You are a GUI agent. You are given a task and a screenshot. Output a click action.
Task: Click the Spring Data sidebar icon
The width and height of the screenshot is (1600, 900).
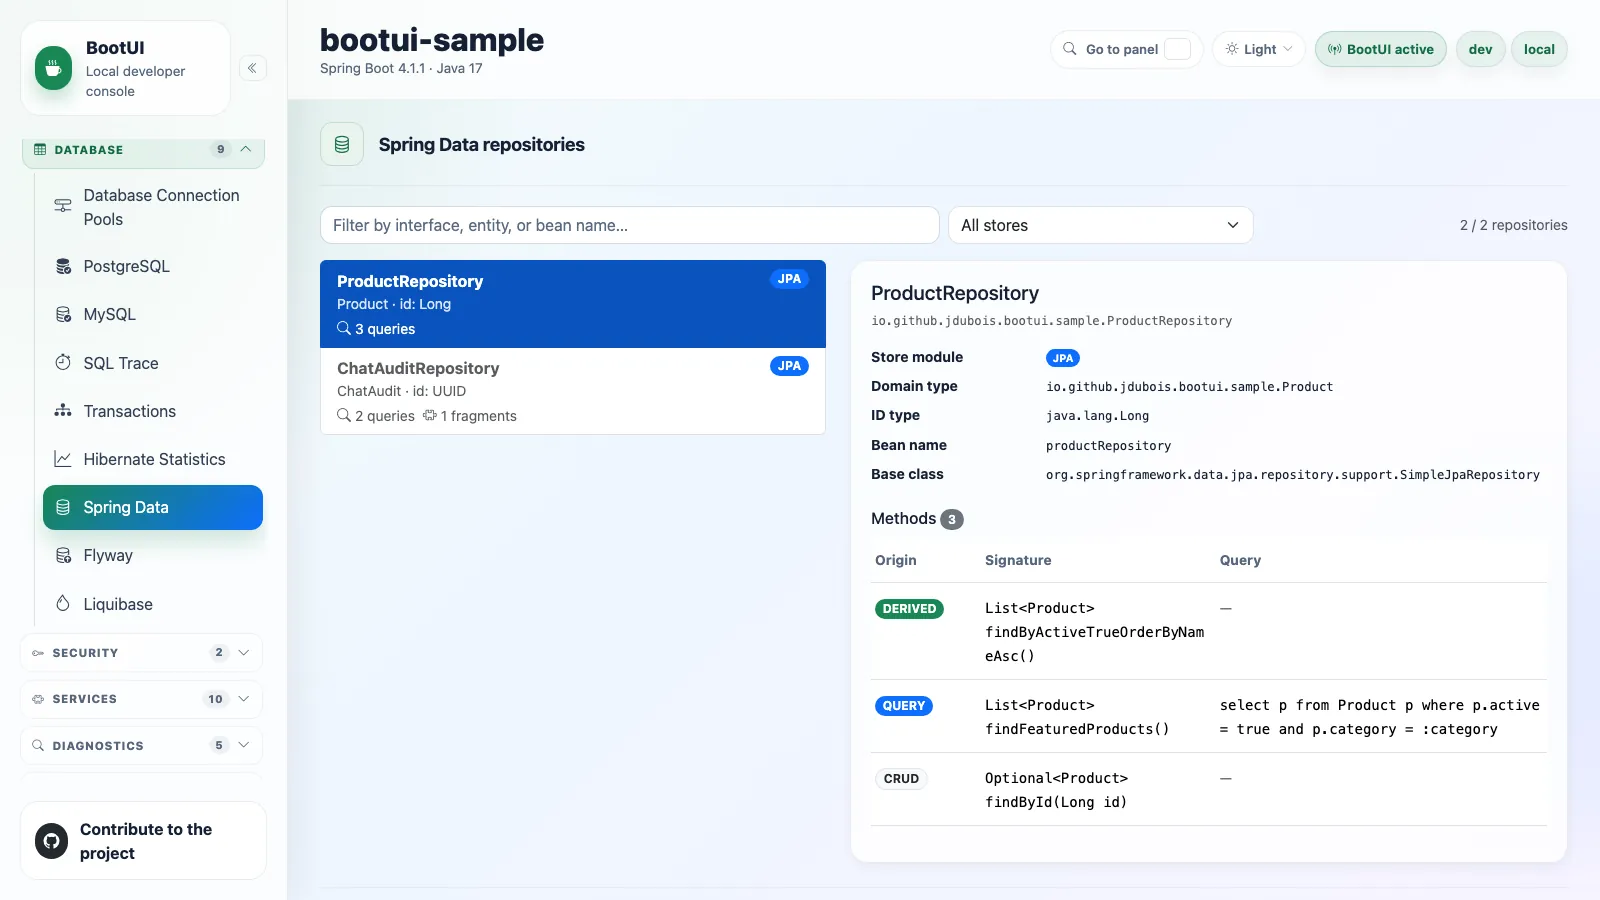pos(63,507)
